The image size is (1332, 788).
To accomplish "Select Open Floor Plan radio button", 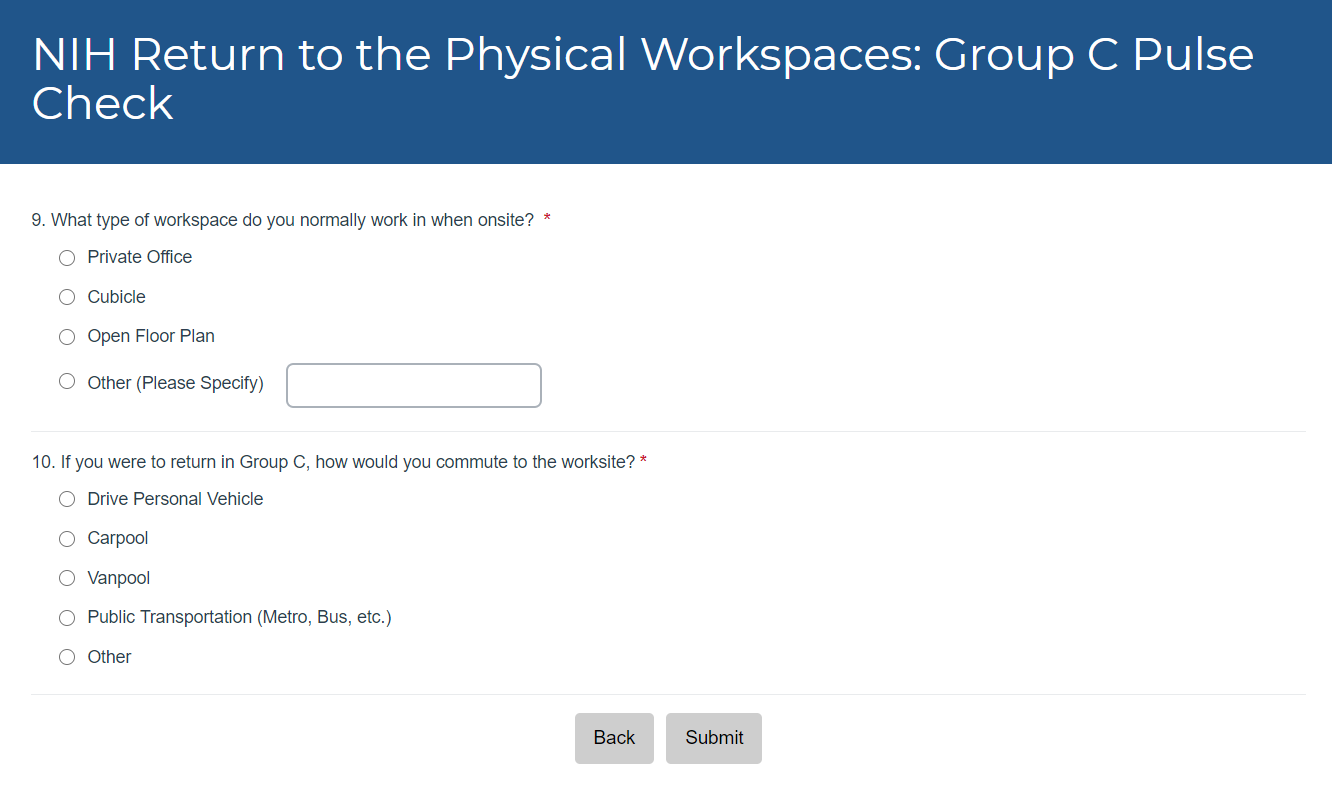I will 67,337.
